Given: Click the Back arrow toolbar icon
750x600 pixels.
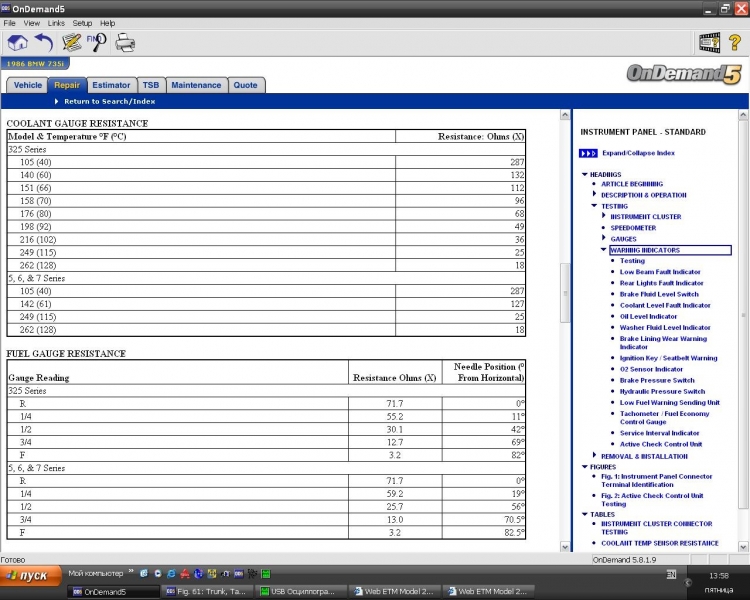Looking at the screenshot, I should tap(44, 42).
